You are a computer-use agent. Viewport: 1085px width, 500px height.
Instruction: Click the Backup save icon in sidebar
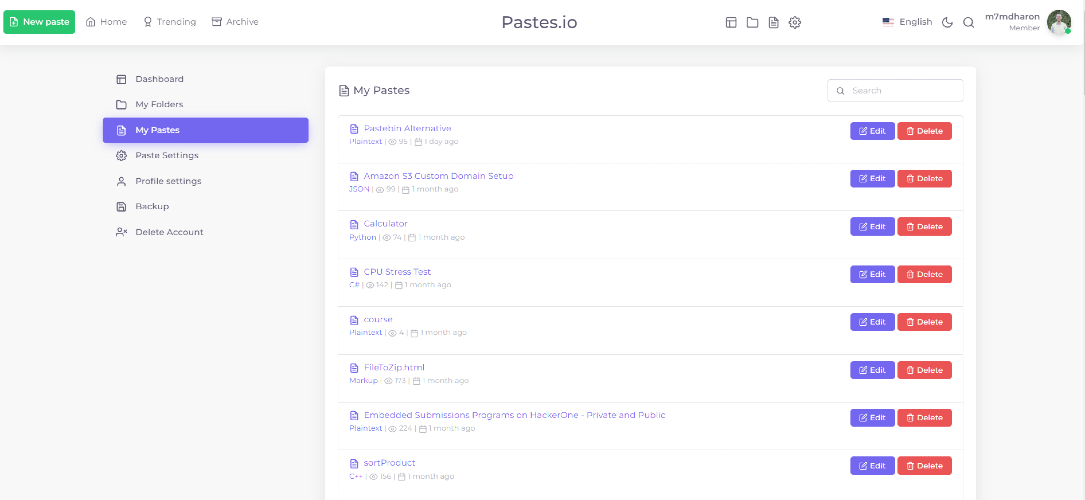(121, 207)
